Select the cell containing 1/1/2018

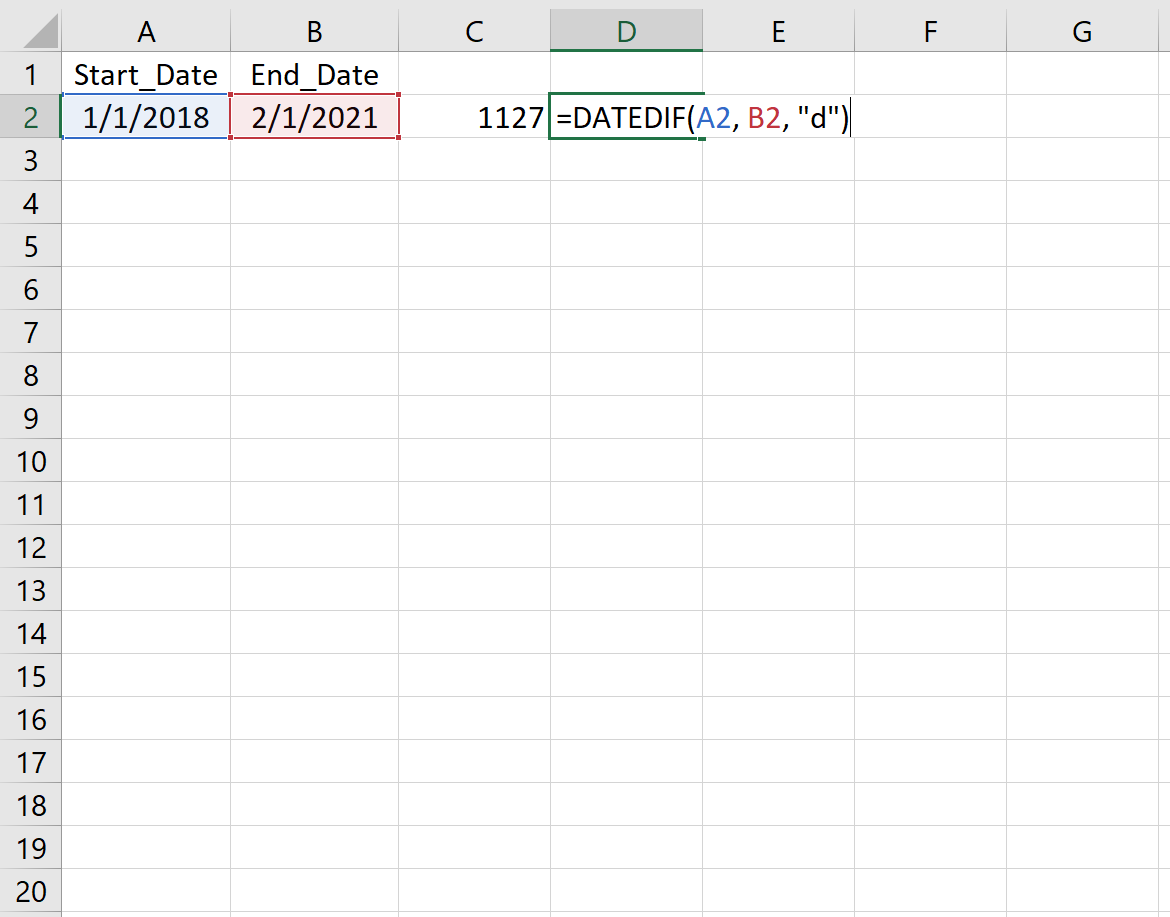[x=146, y=117]
